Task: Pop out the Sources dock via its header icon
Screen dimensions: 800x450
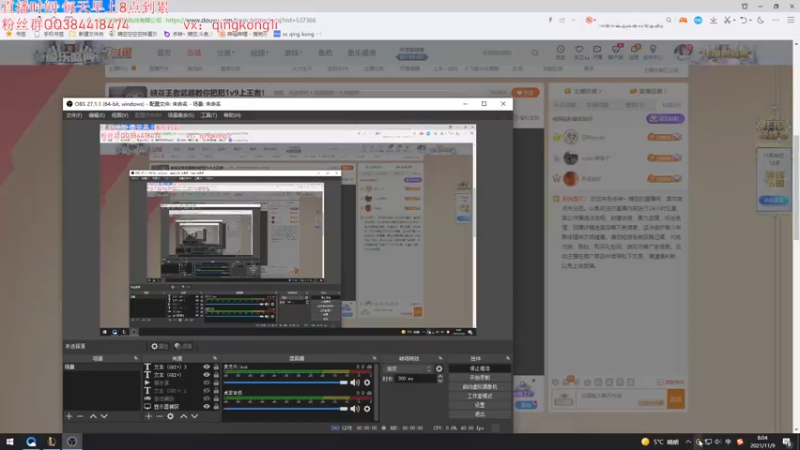Action: 215,358
